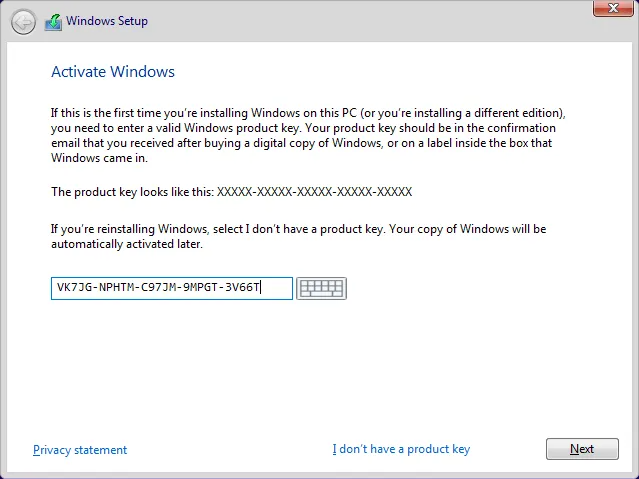Select "I don't have a product key"
639x479 pixels.
pyautogui.click(x=401, y=450)
